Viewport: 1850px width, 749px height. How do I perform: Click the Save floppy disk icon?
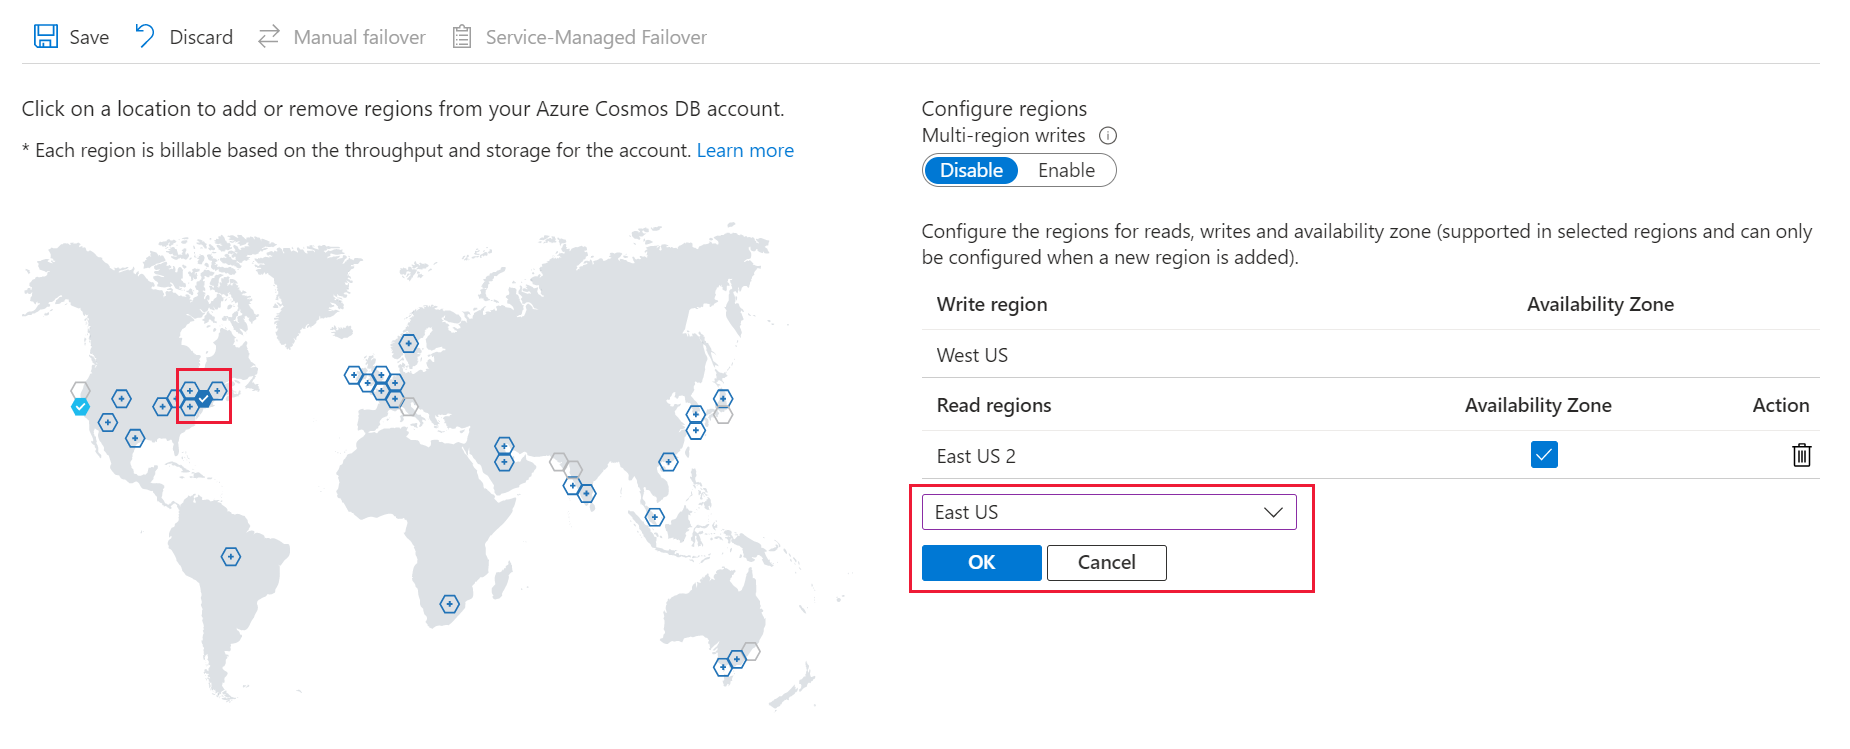[x=46, y=37]
